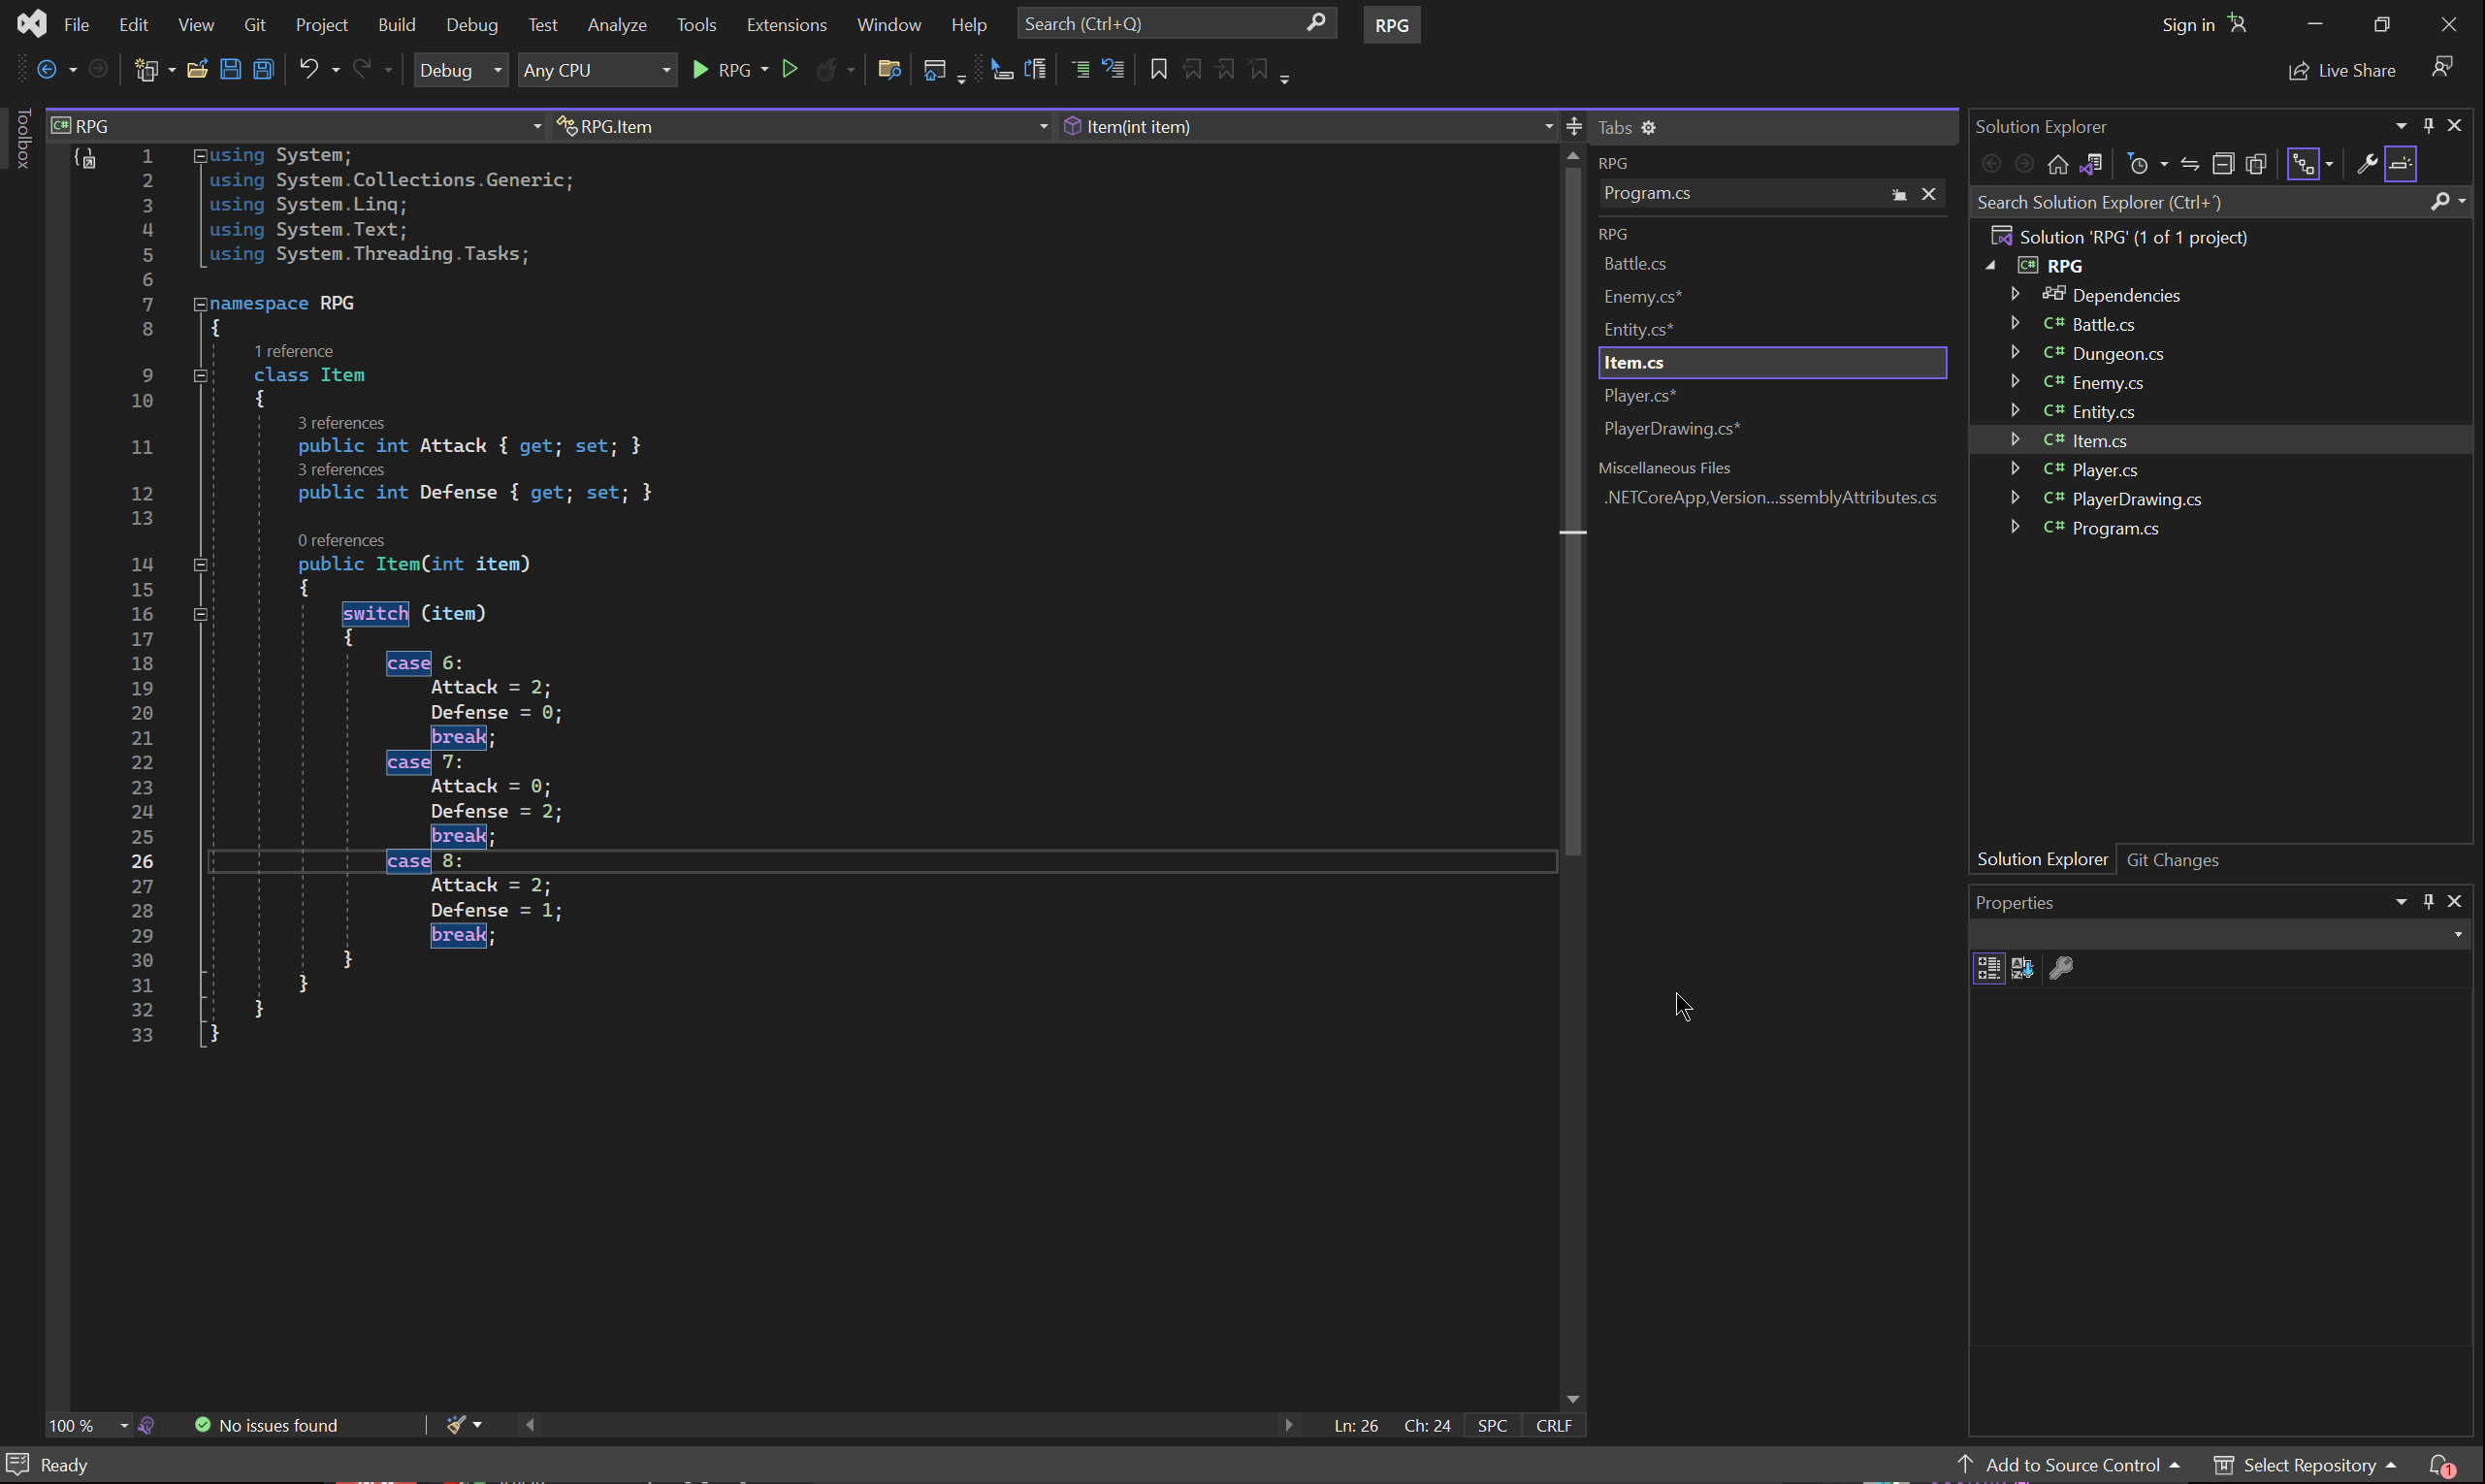Click the Home icon in Solution Explorer

click(x=2057, y=164)
